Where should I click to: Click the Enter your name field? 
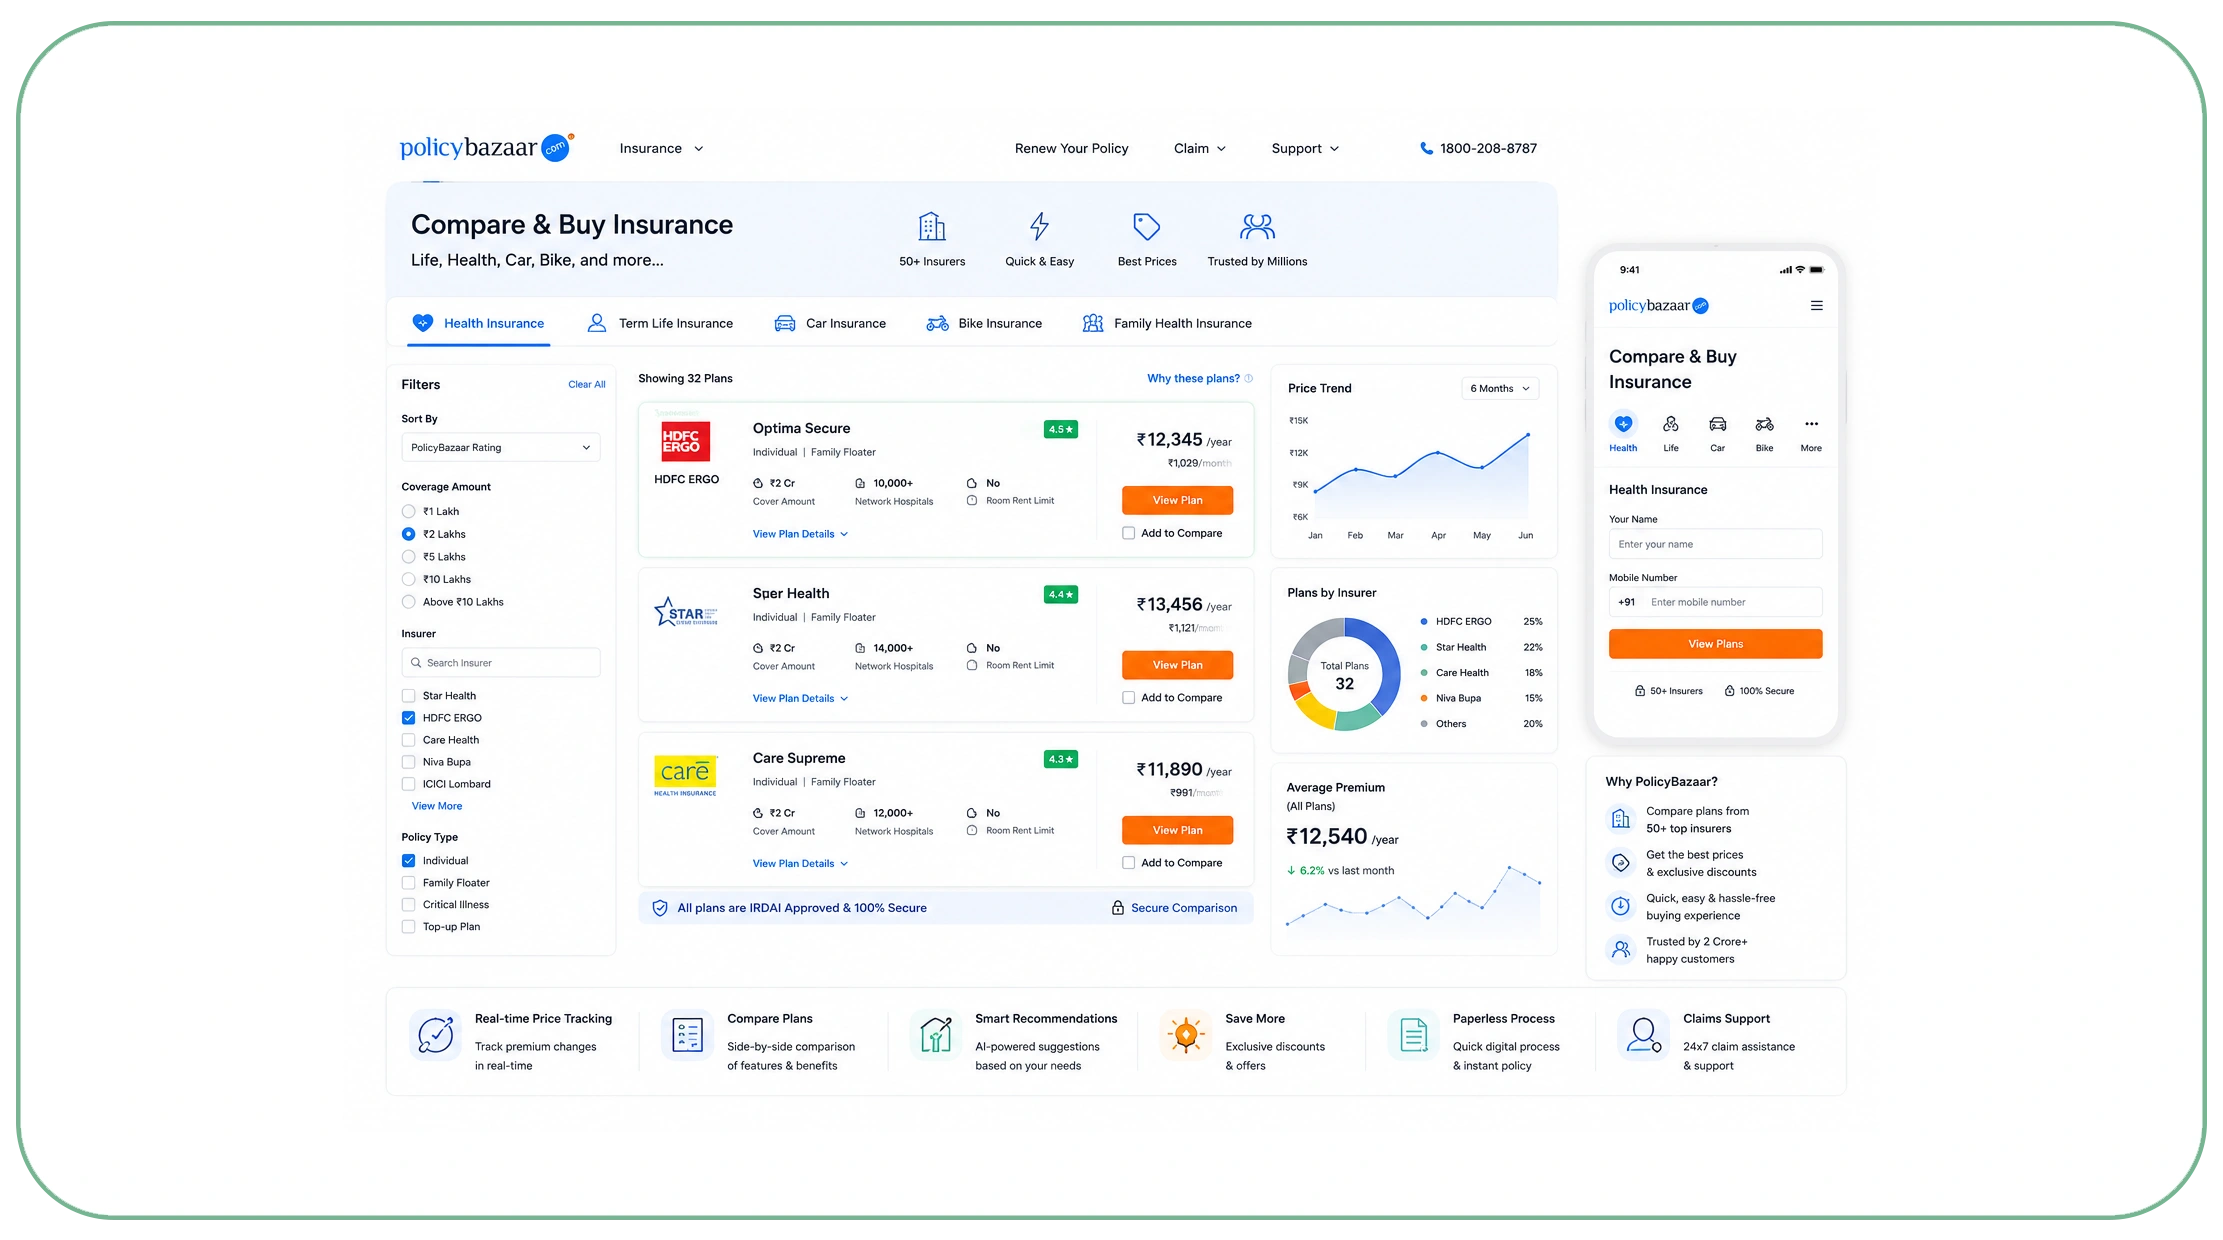click(1715, 544)
